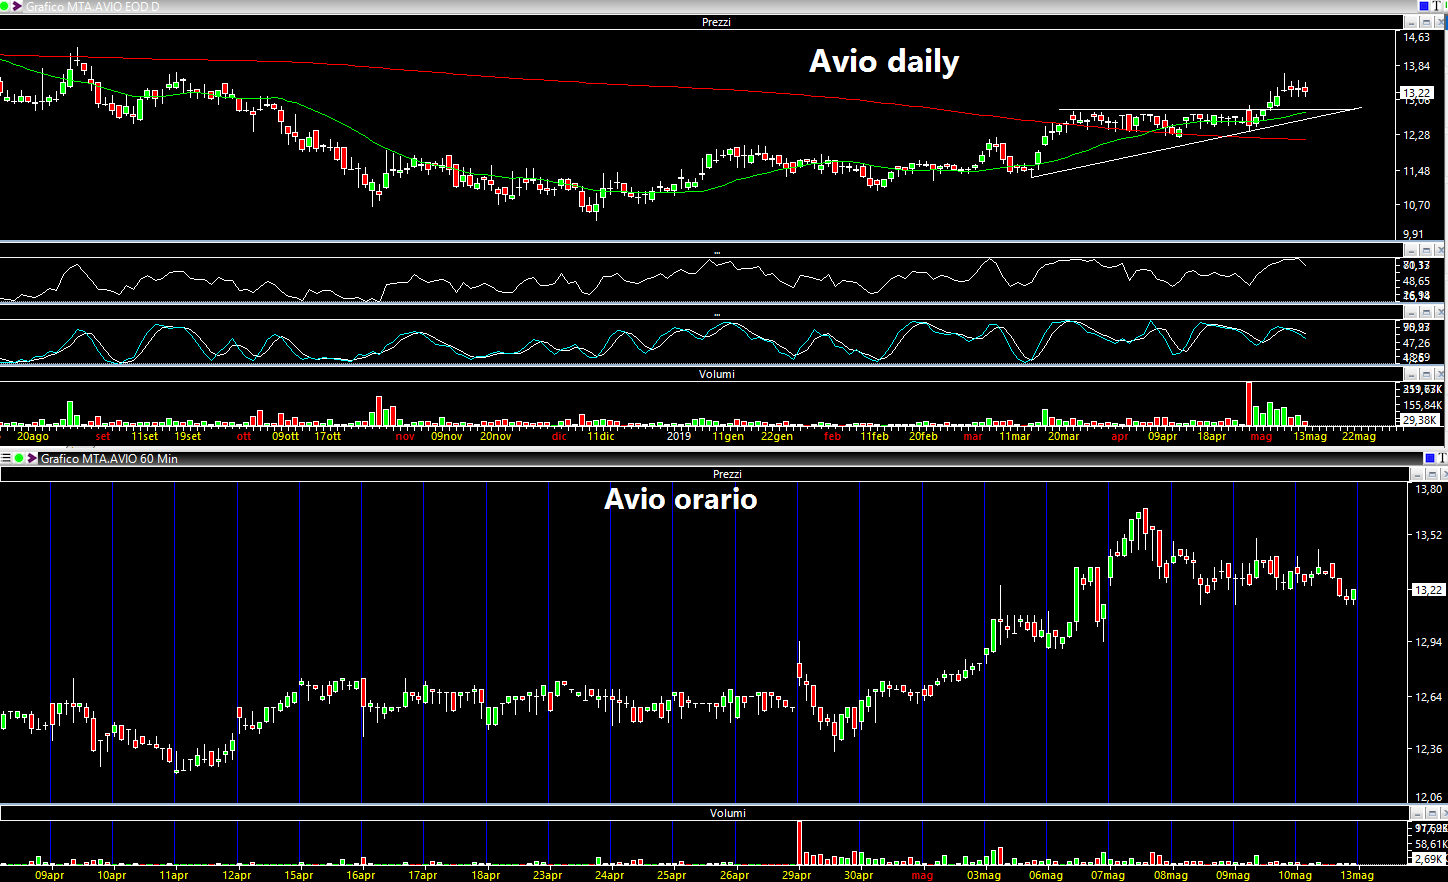Click the 12,36 price label on the 60 Min axis

click(1428, 748)
